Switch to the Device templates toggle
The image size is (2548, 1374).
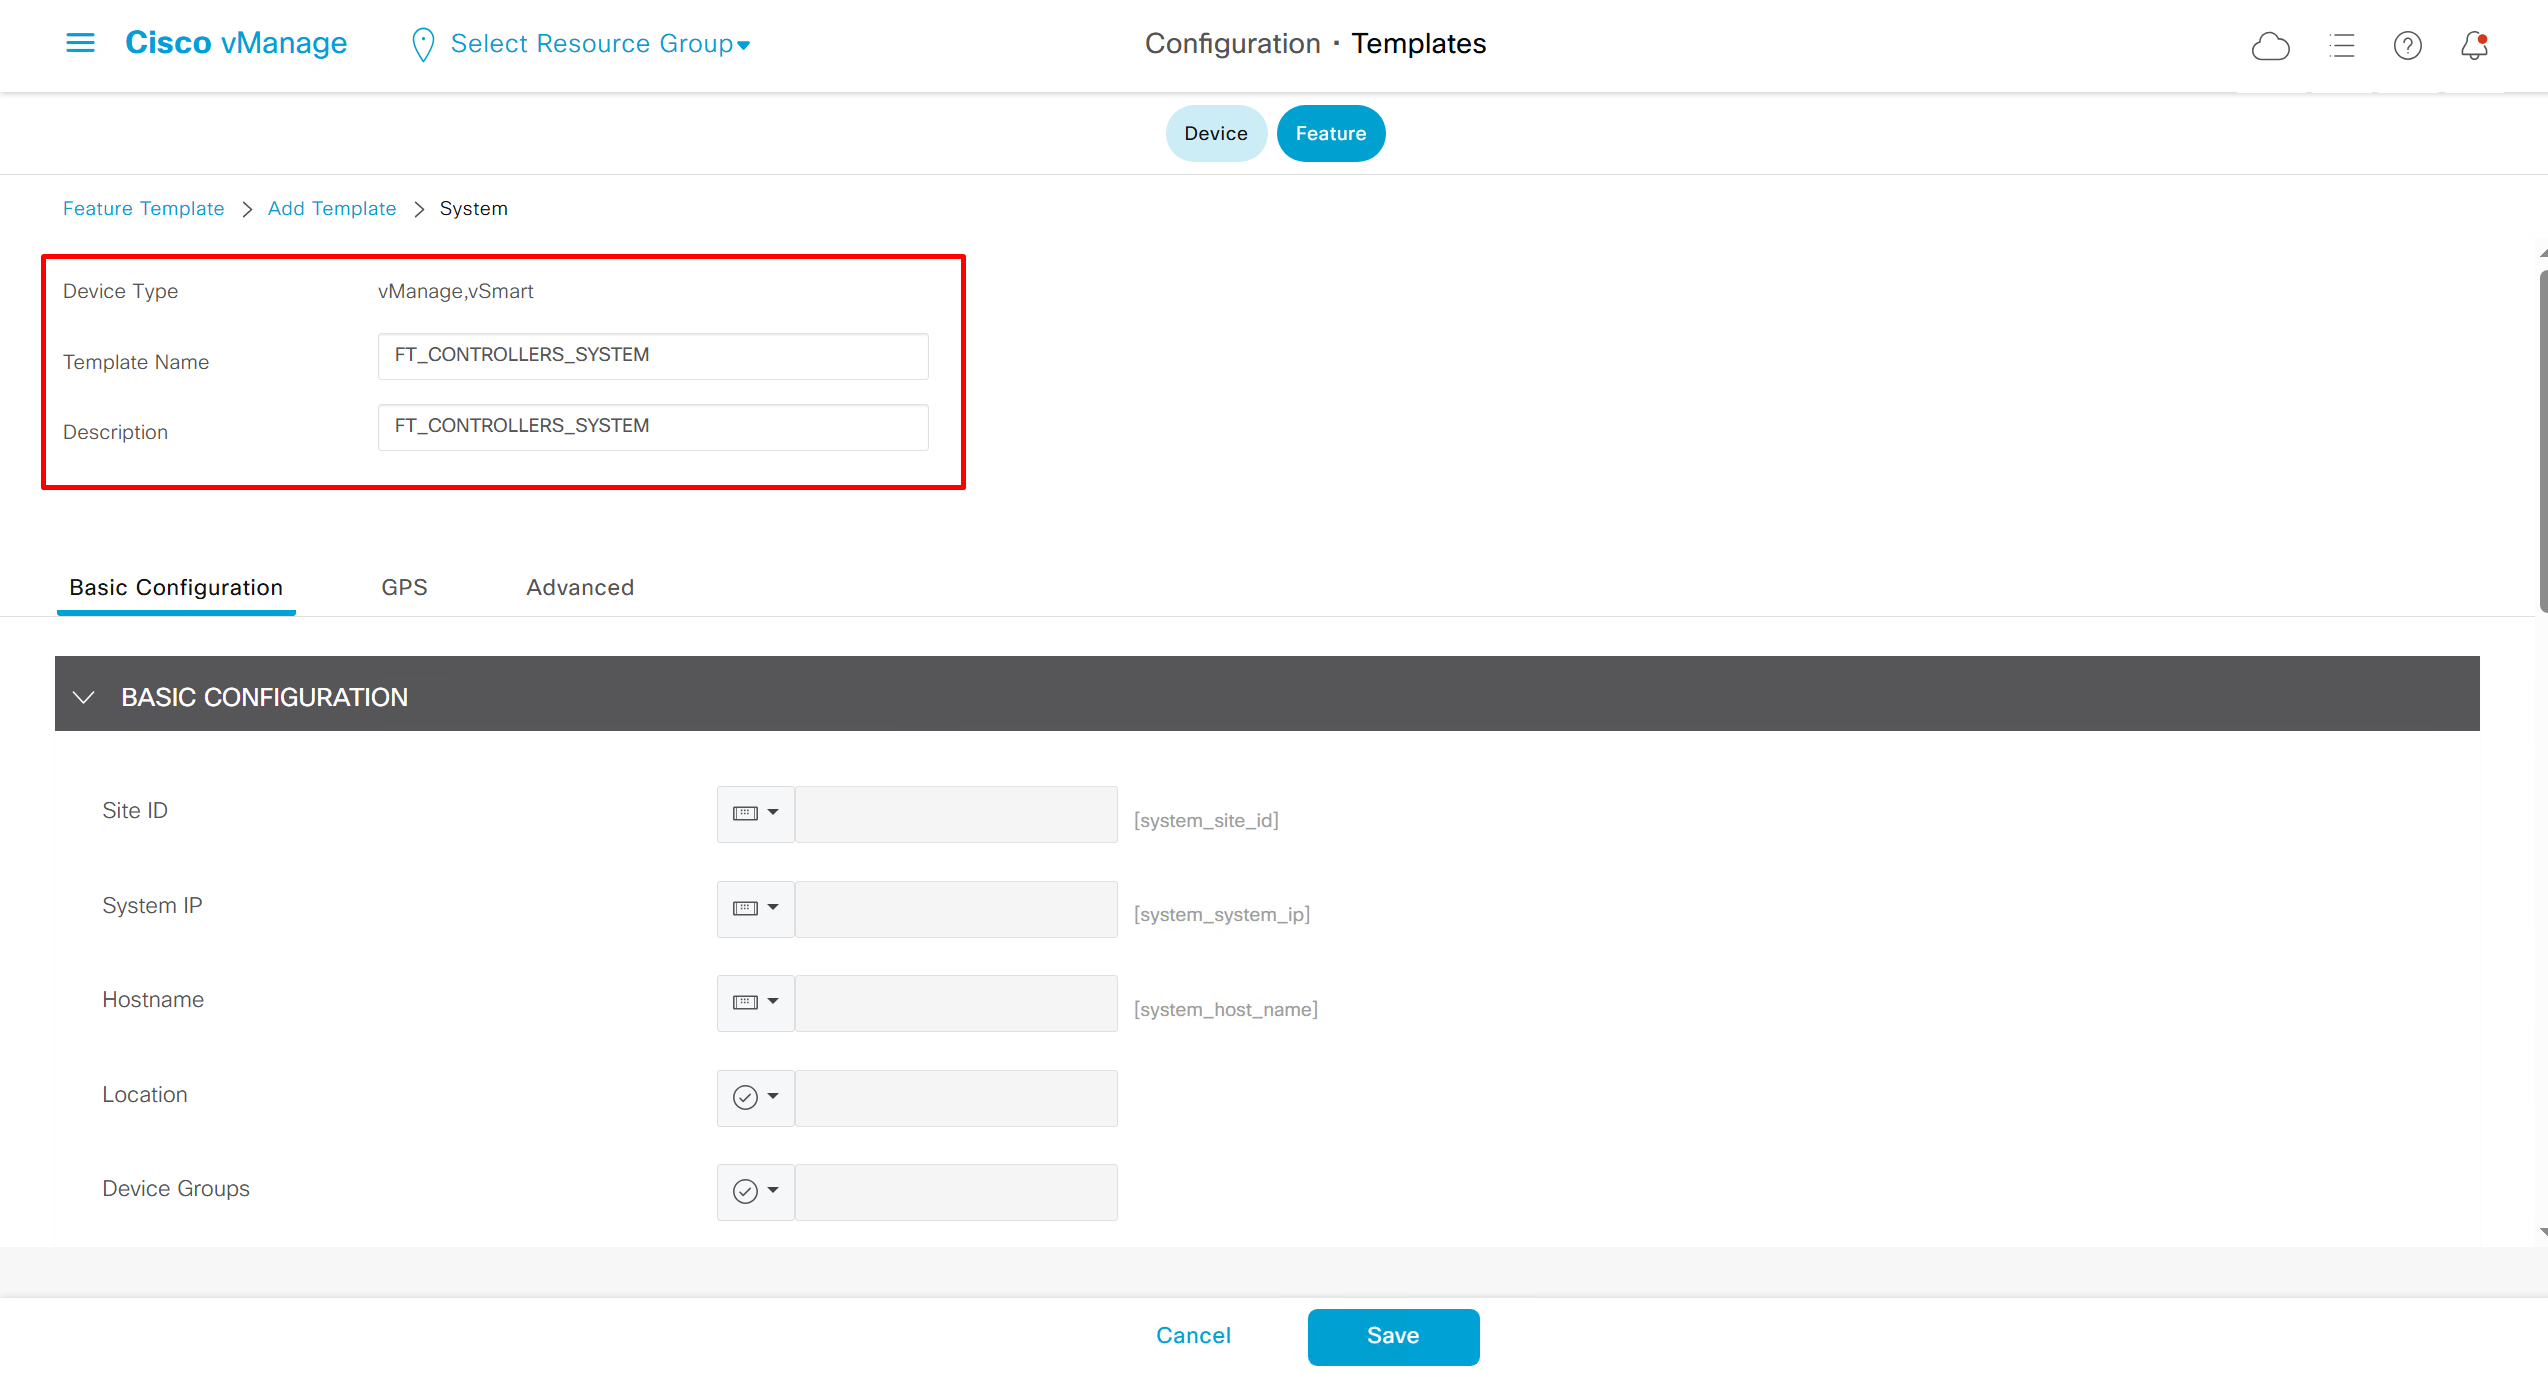1215,133
